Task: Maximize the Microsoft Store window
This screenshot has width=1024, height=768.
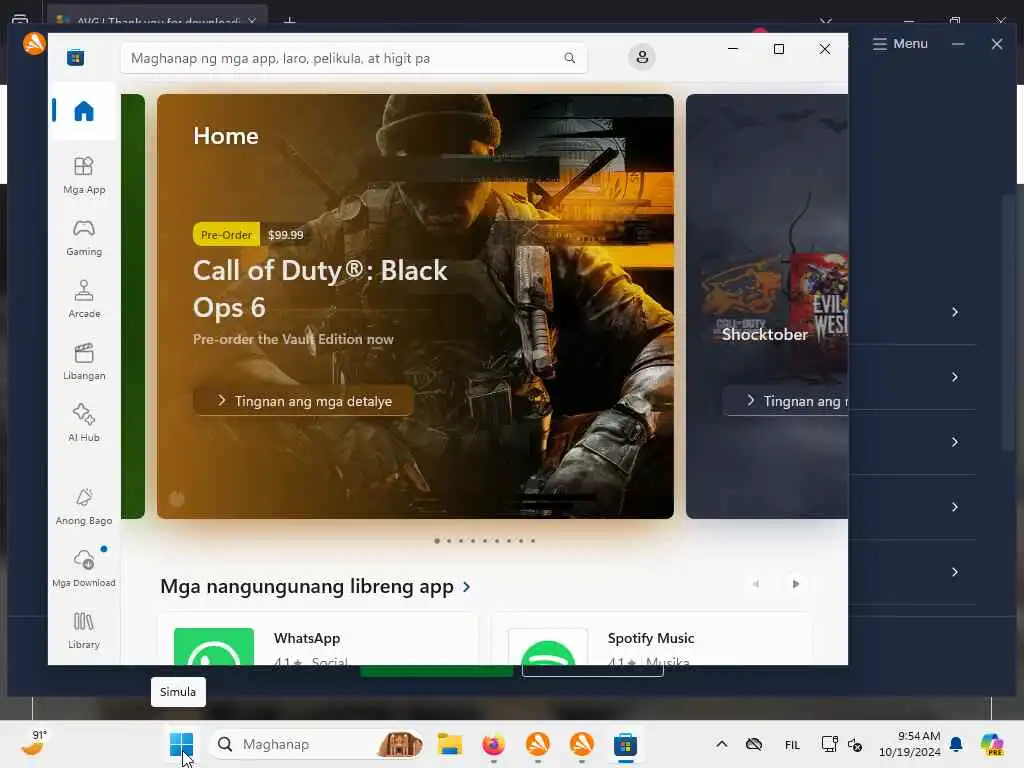Action: [x=778, y=49]
